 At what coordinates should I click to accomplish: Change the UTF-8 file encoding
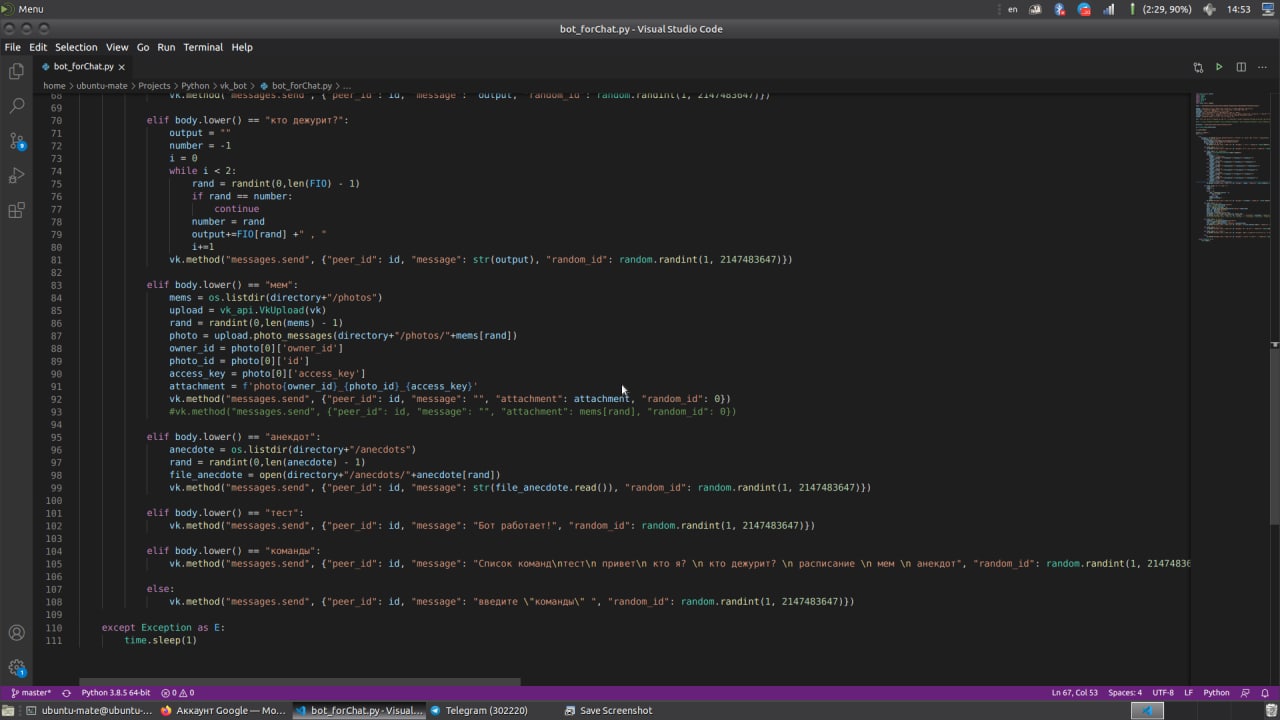pyautogui.click(x=1163, y=692)
